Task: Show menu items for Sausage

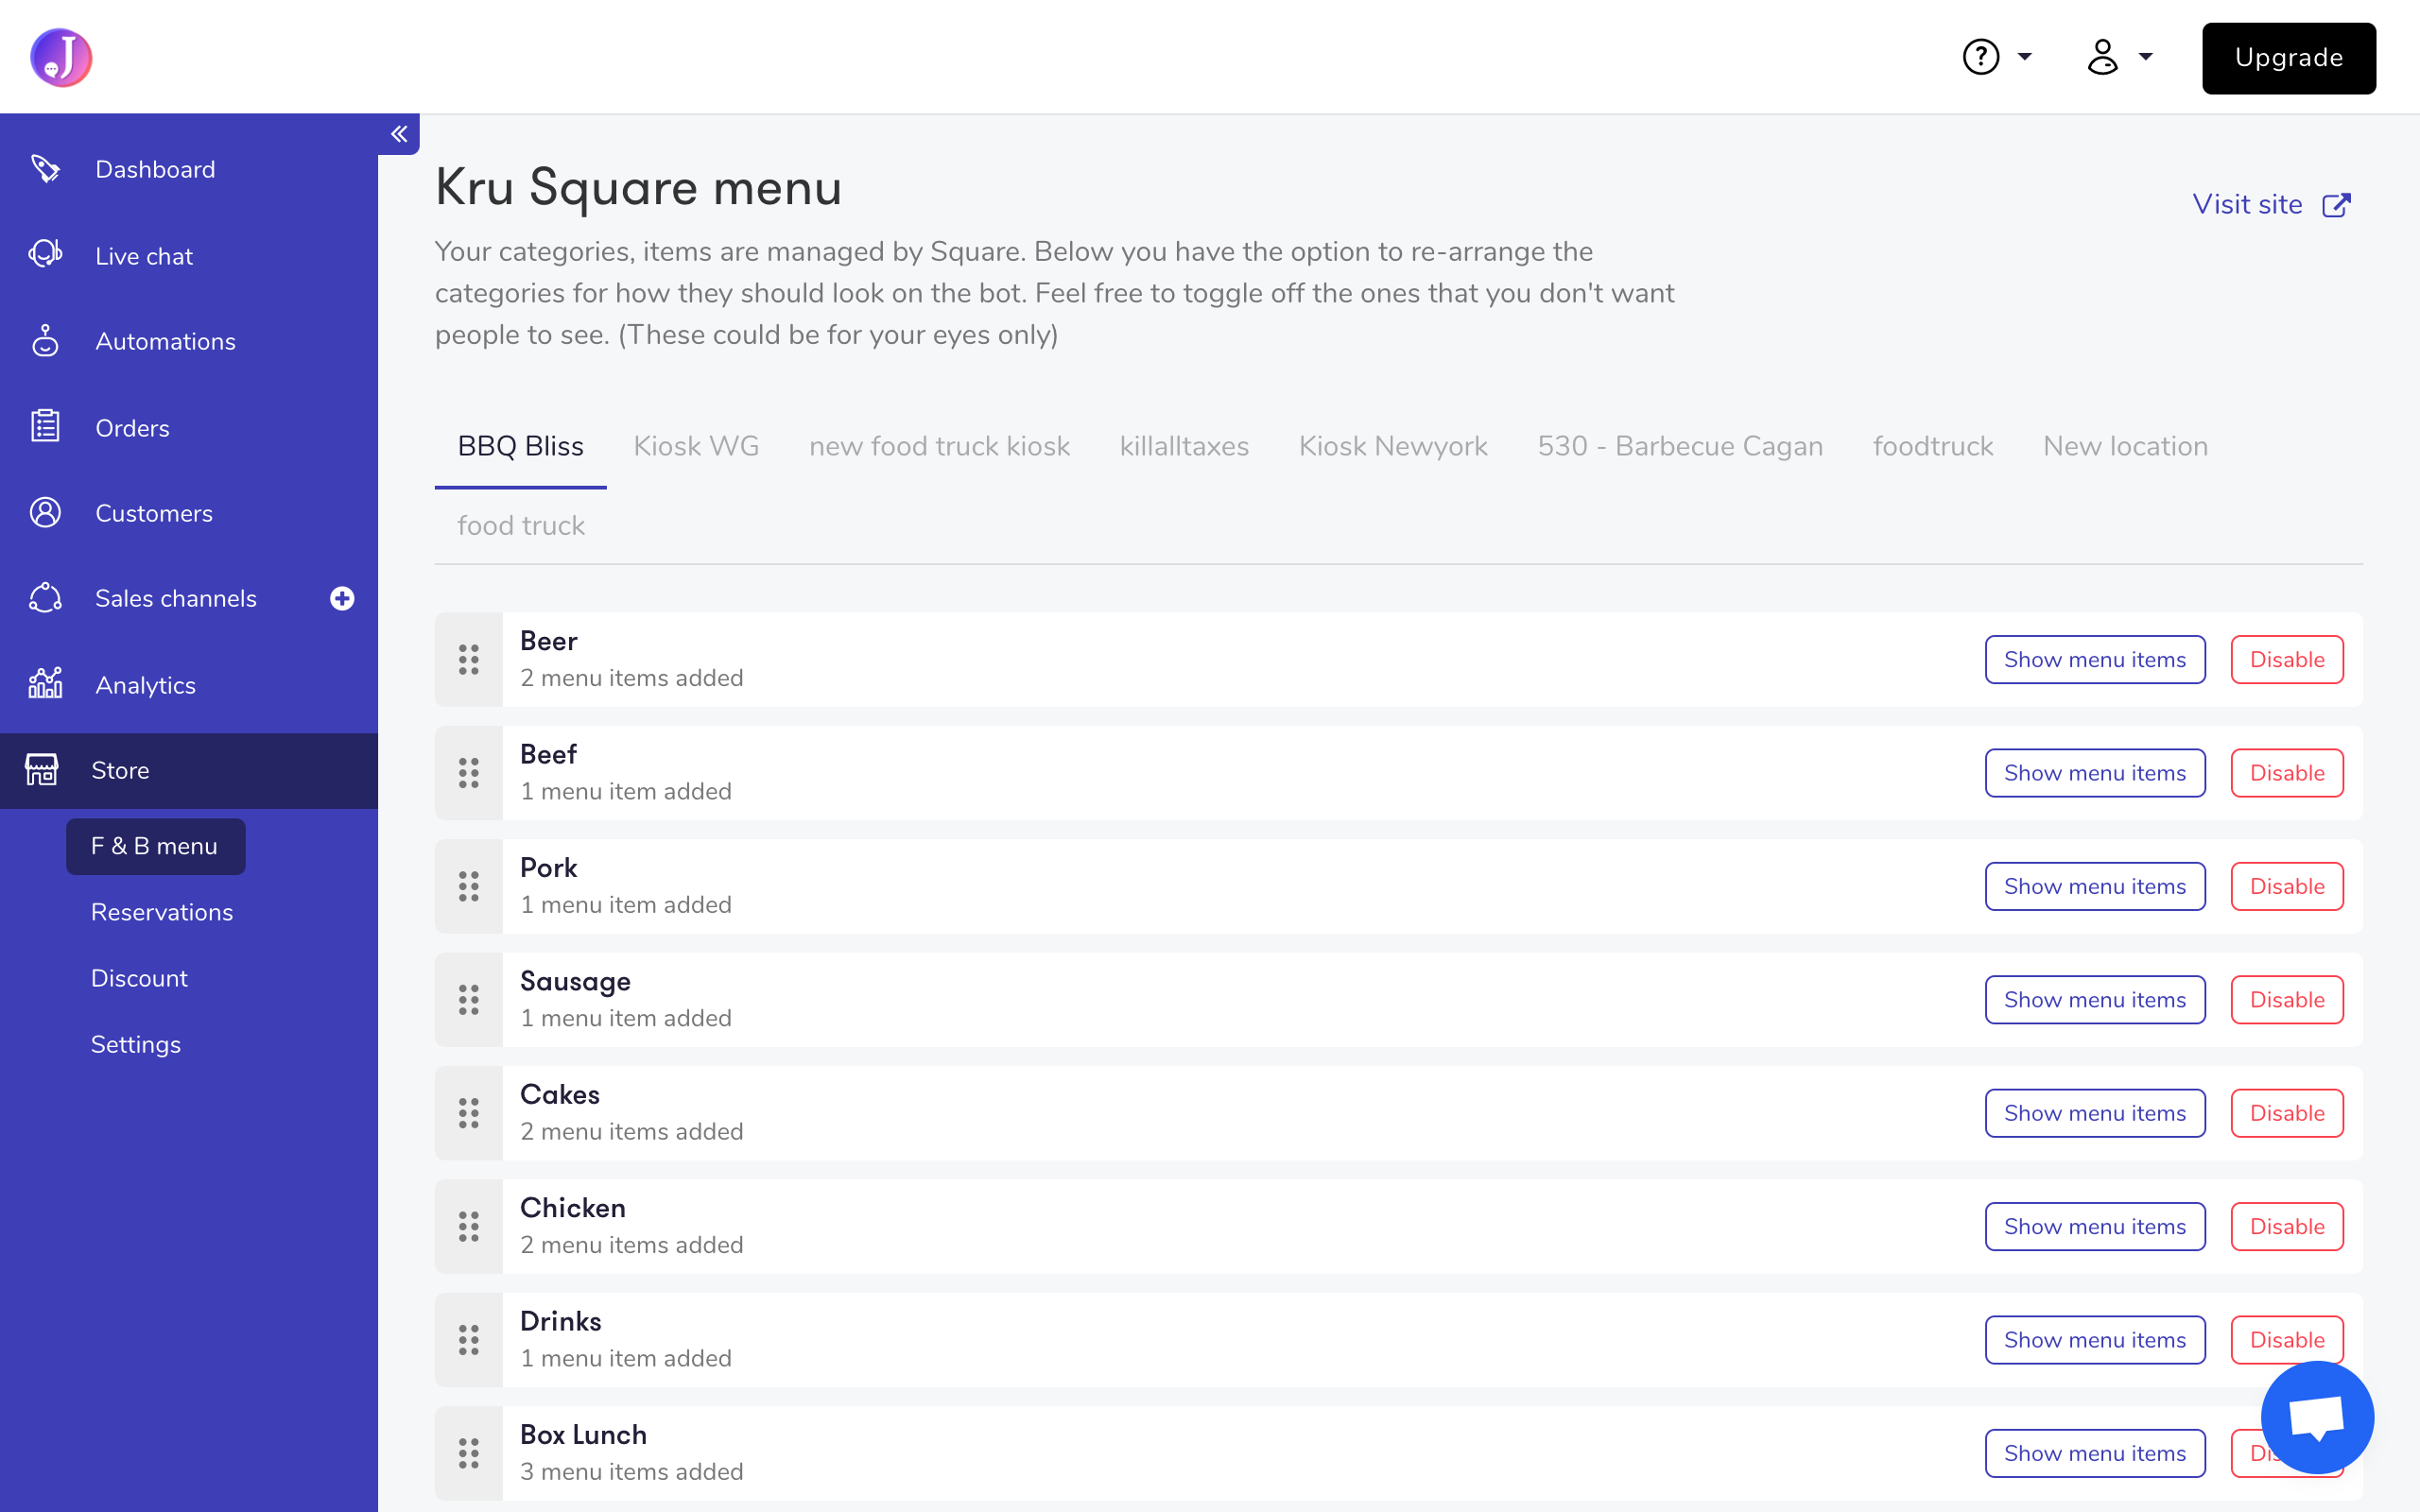Action: tap(2095, 1000)
